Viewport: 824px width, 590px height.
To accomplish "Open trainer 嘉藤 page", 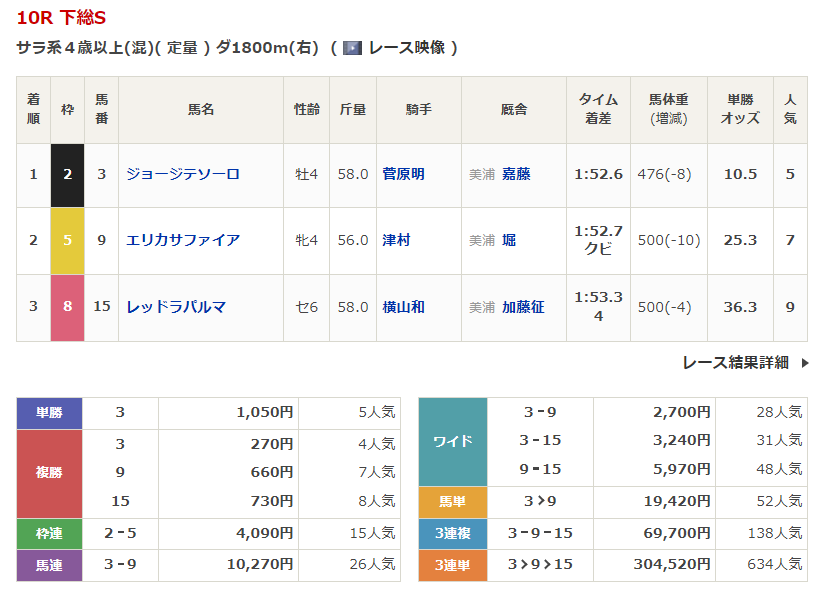I will tap(516, 174).
